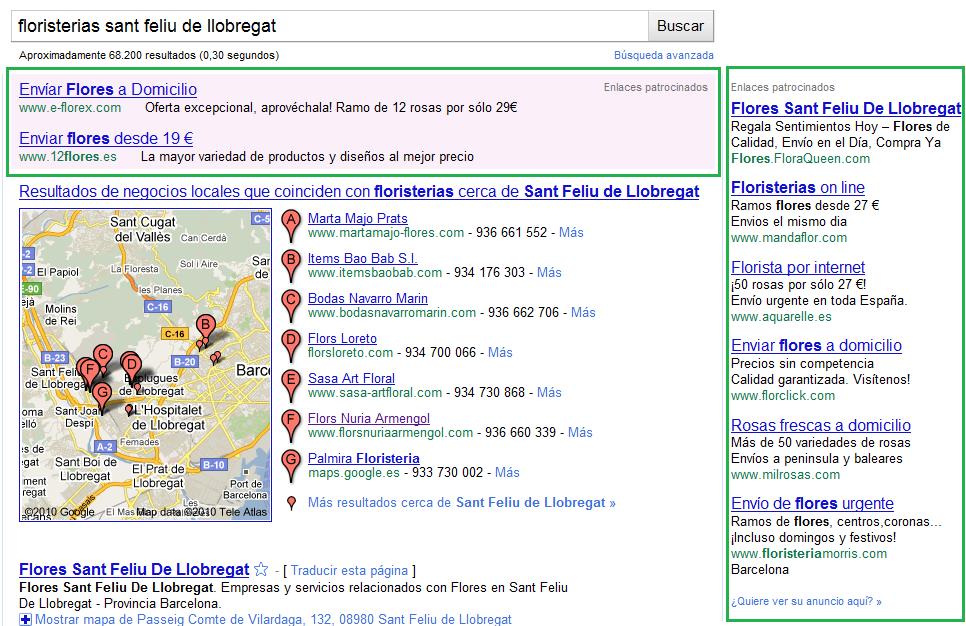This screenshot has width=966, height=626.
Task: Open sidebar ad Envío de flores urgente
Action: pyautogui.click(x=812, y=503)
